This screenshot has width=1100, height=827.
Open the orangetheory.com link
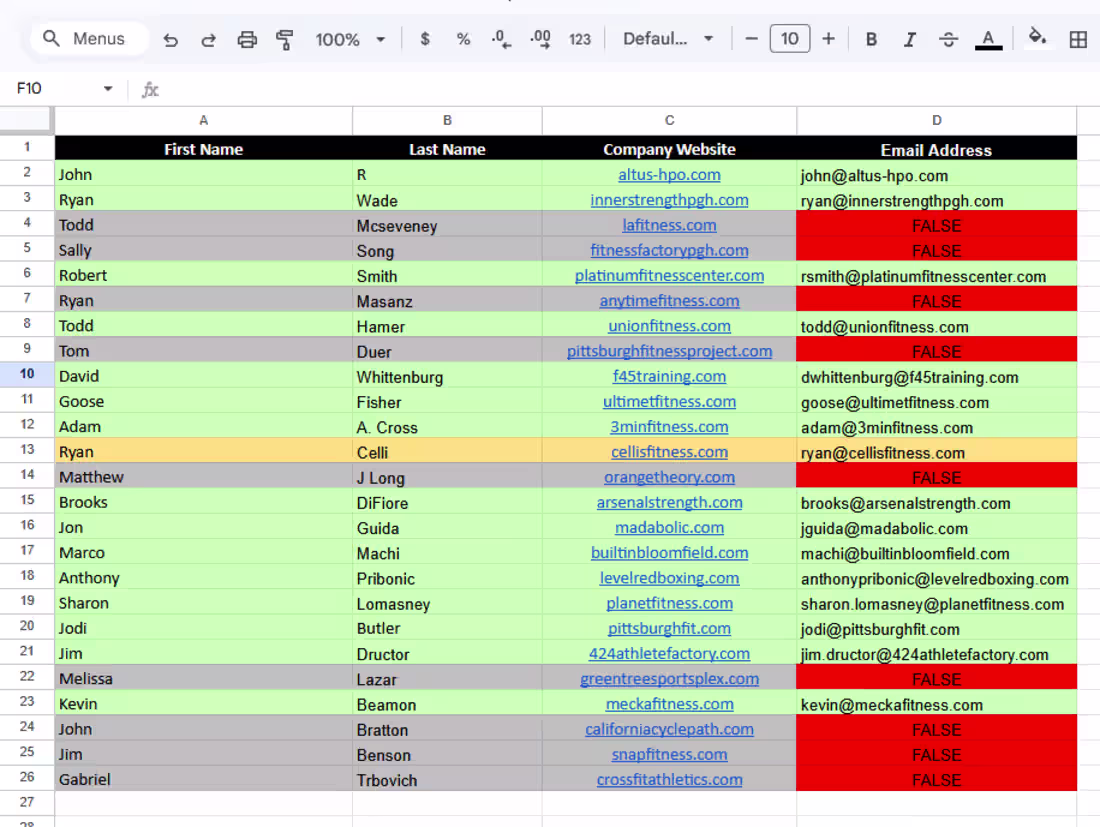669,478
